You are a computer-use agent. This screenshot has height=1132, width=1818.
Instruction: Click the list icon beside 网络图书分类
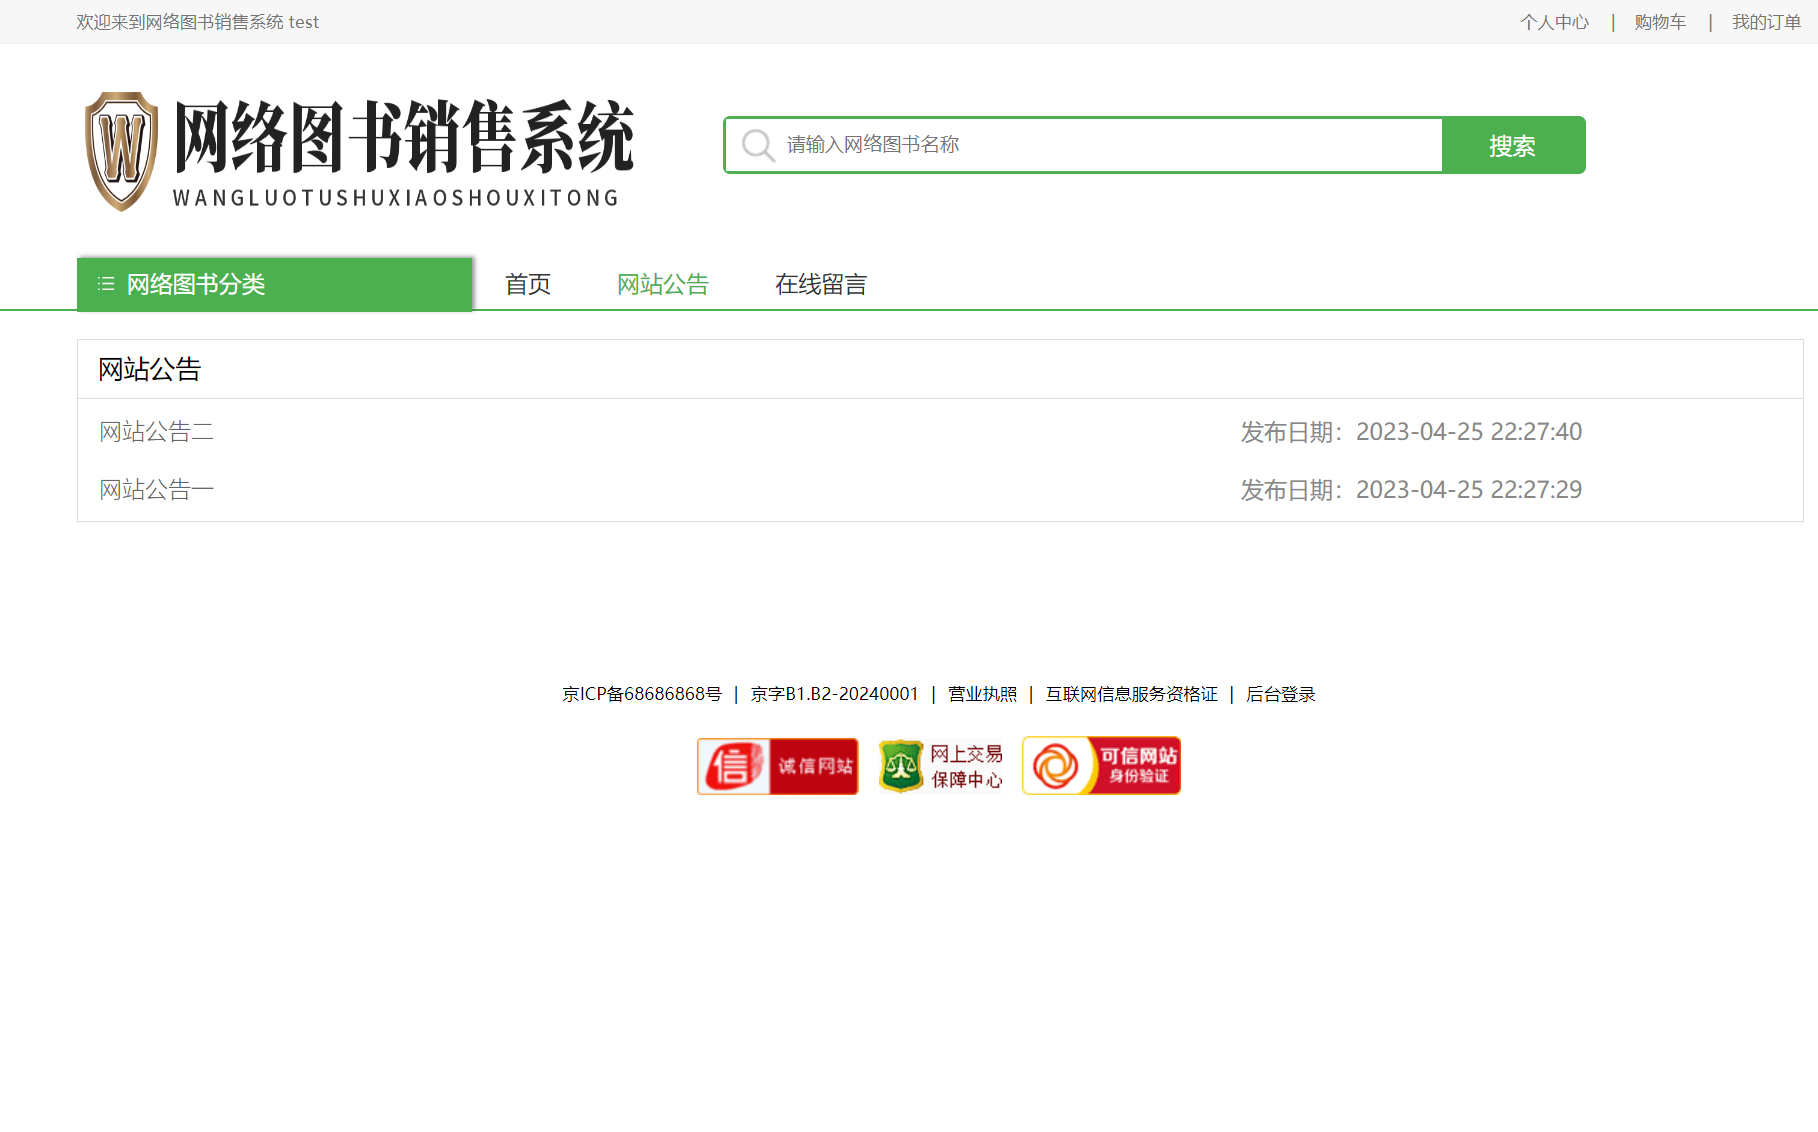pos(104,284)
